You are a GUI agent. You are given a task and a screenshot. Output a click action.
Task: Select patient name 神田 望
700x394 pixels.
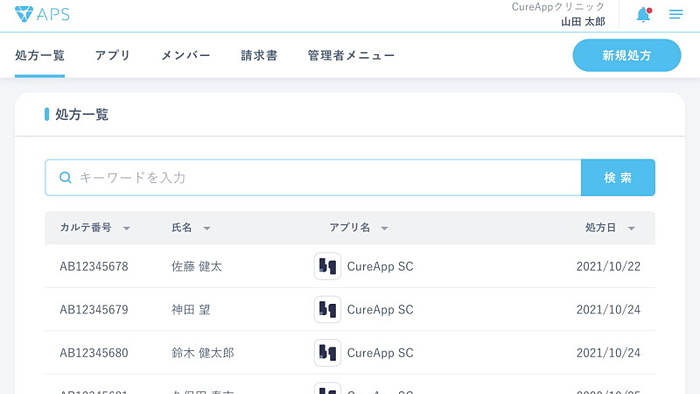pos(191,309)
